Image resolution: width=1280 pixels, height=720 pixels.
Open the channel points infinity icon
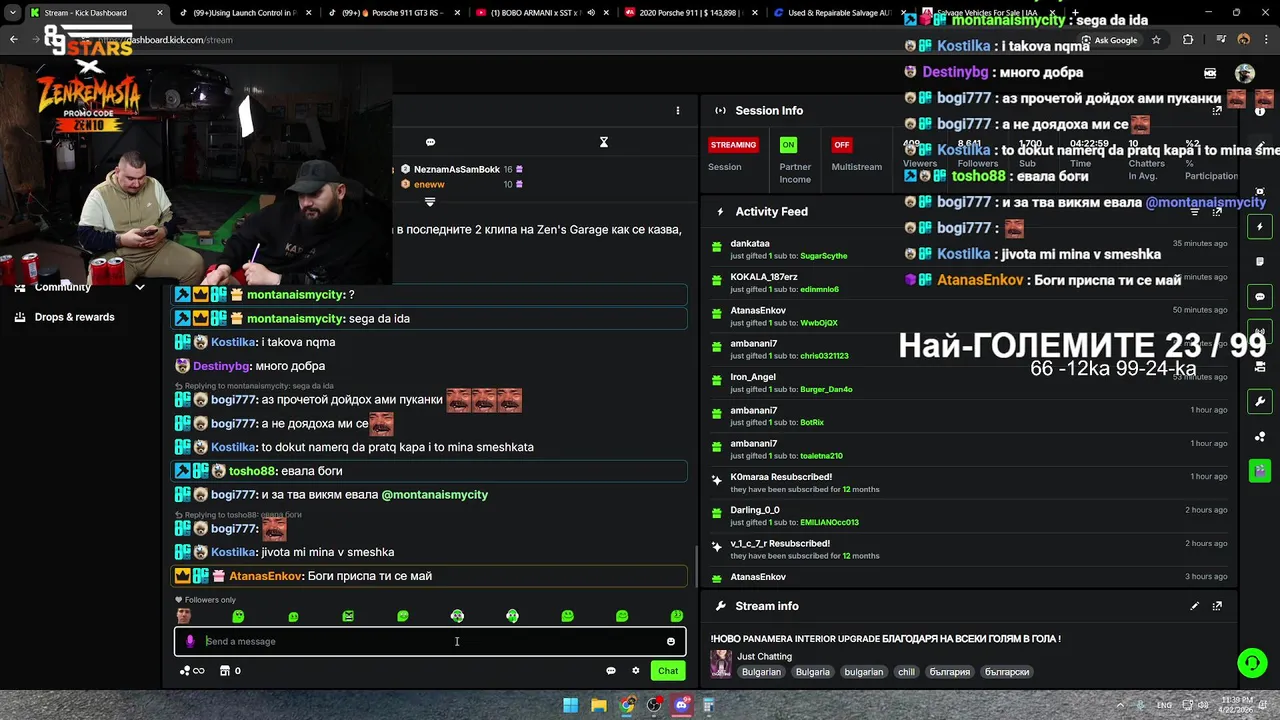point(192,671)
